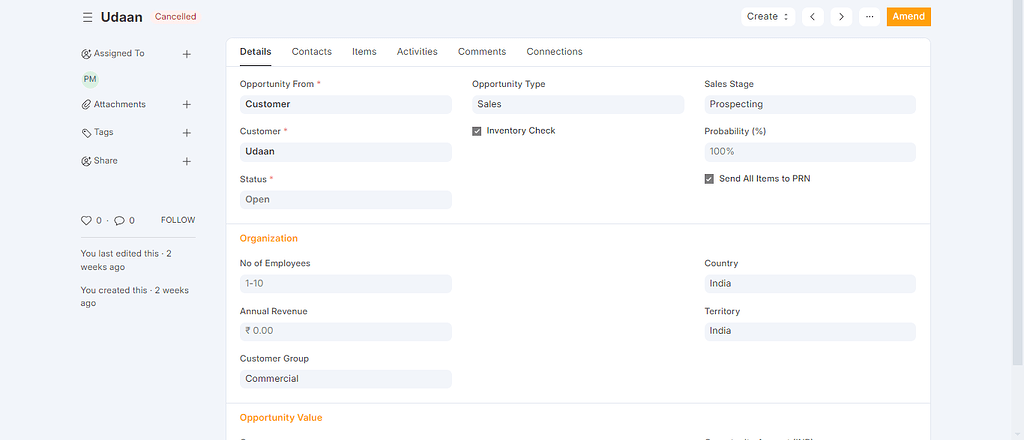Open the Opportunity From field
Image resolution: width=1024 pixels, height=440 pixels.
tap(345, 104)
